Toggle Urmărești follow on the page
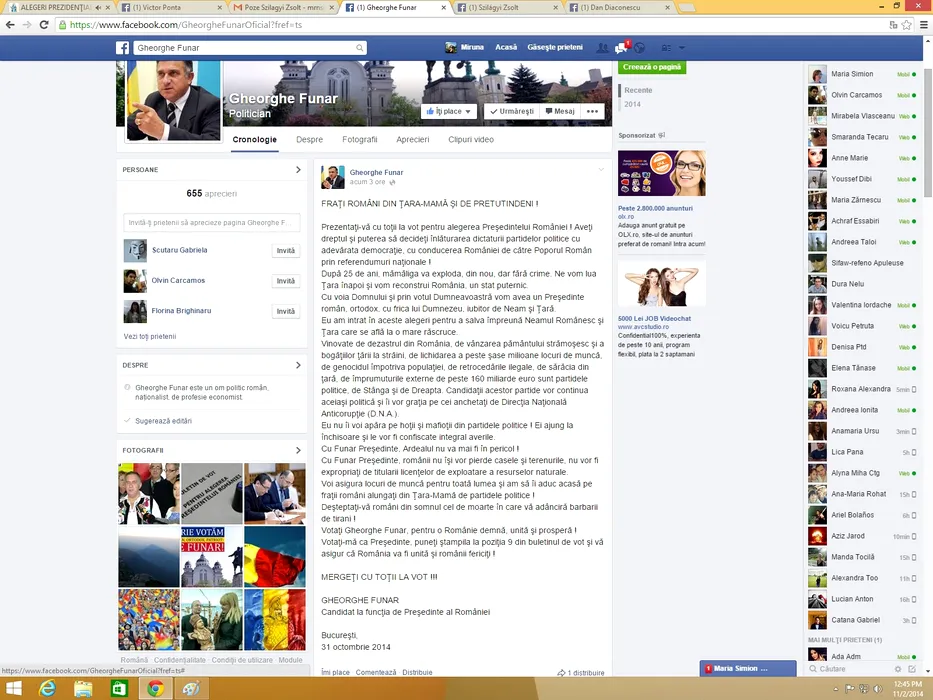Image resolution: width=933 pixels, height=700 pixels. point(512,112)
